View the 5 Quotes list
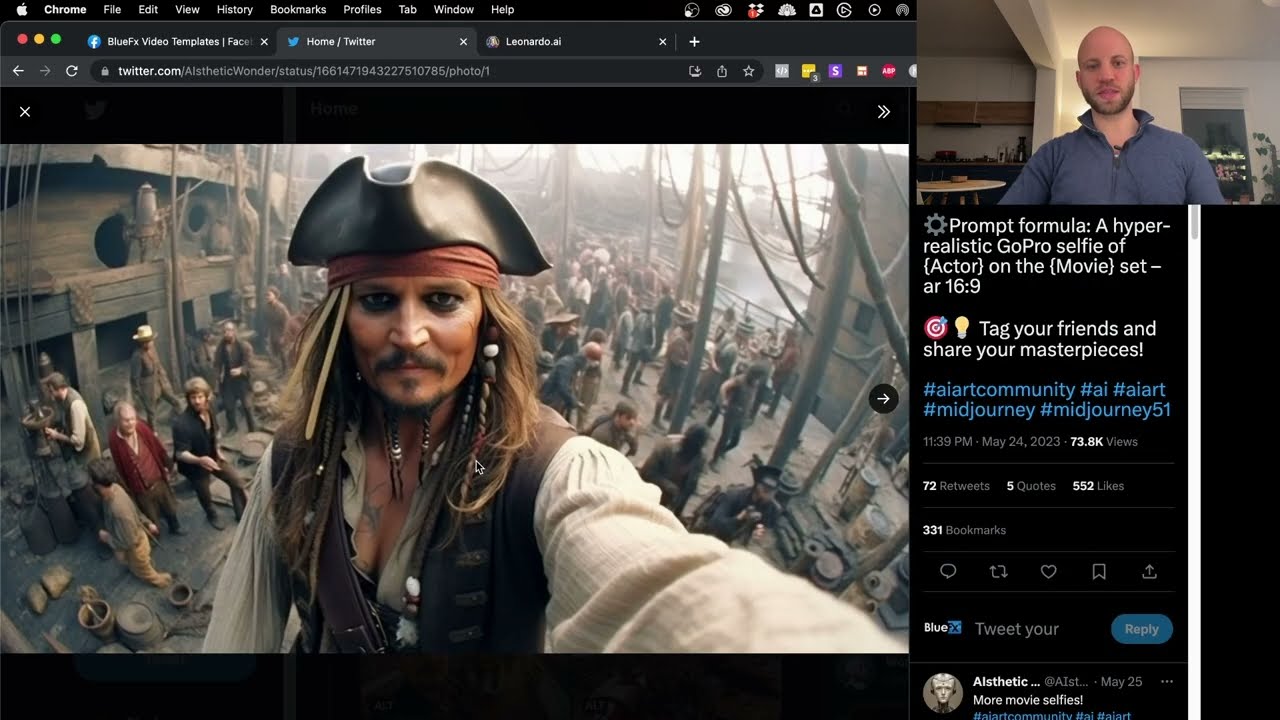Viewport: 1280px width, 720px height. 1031,486
